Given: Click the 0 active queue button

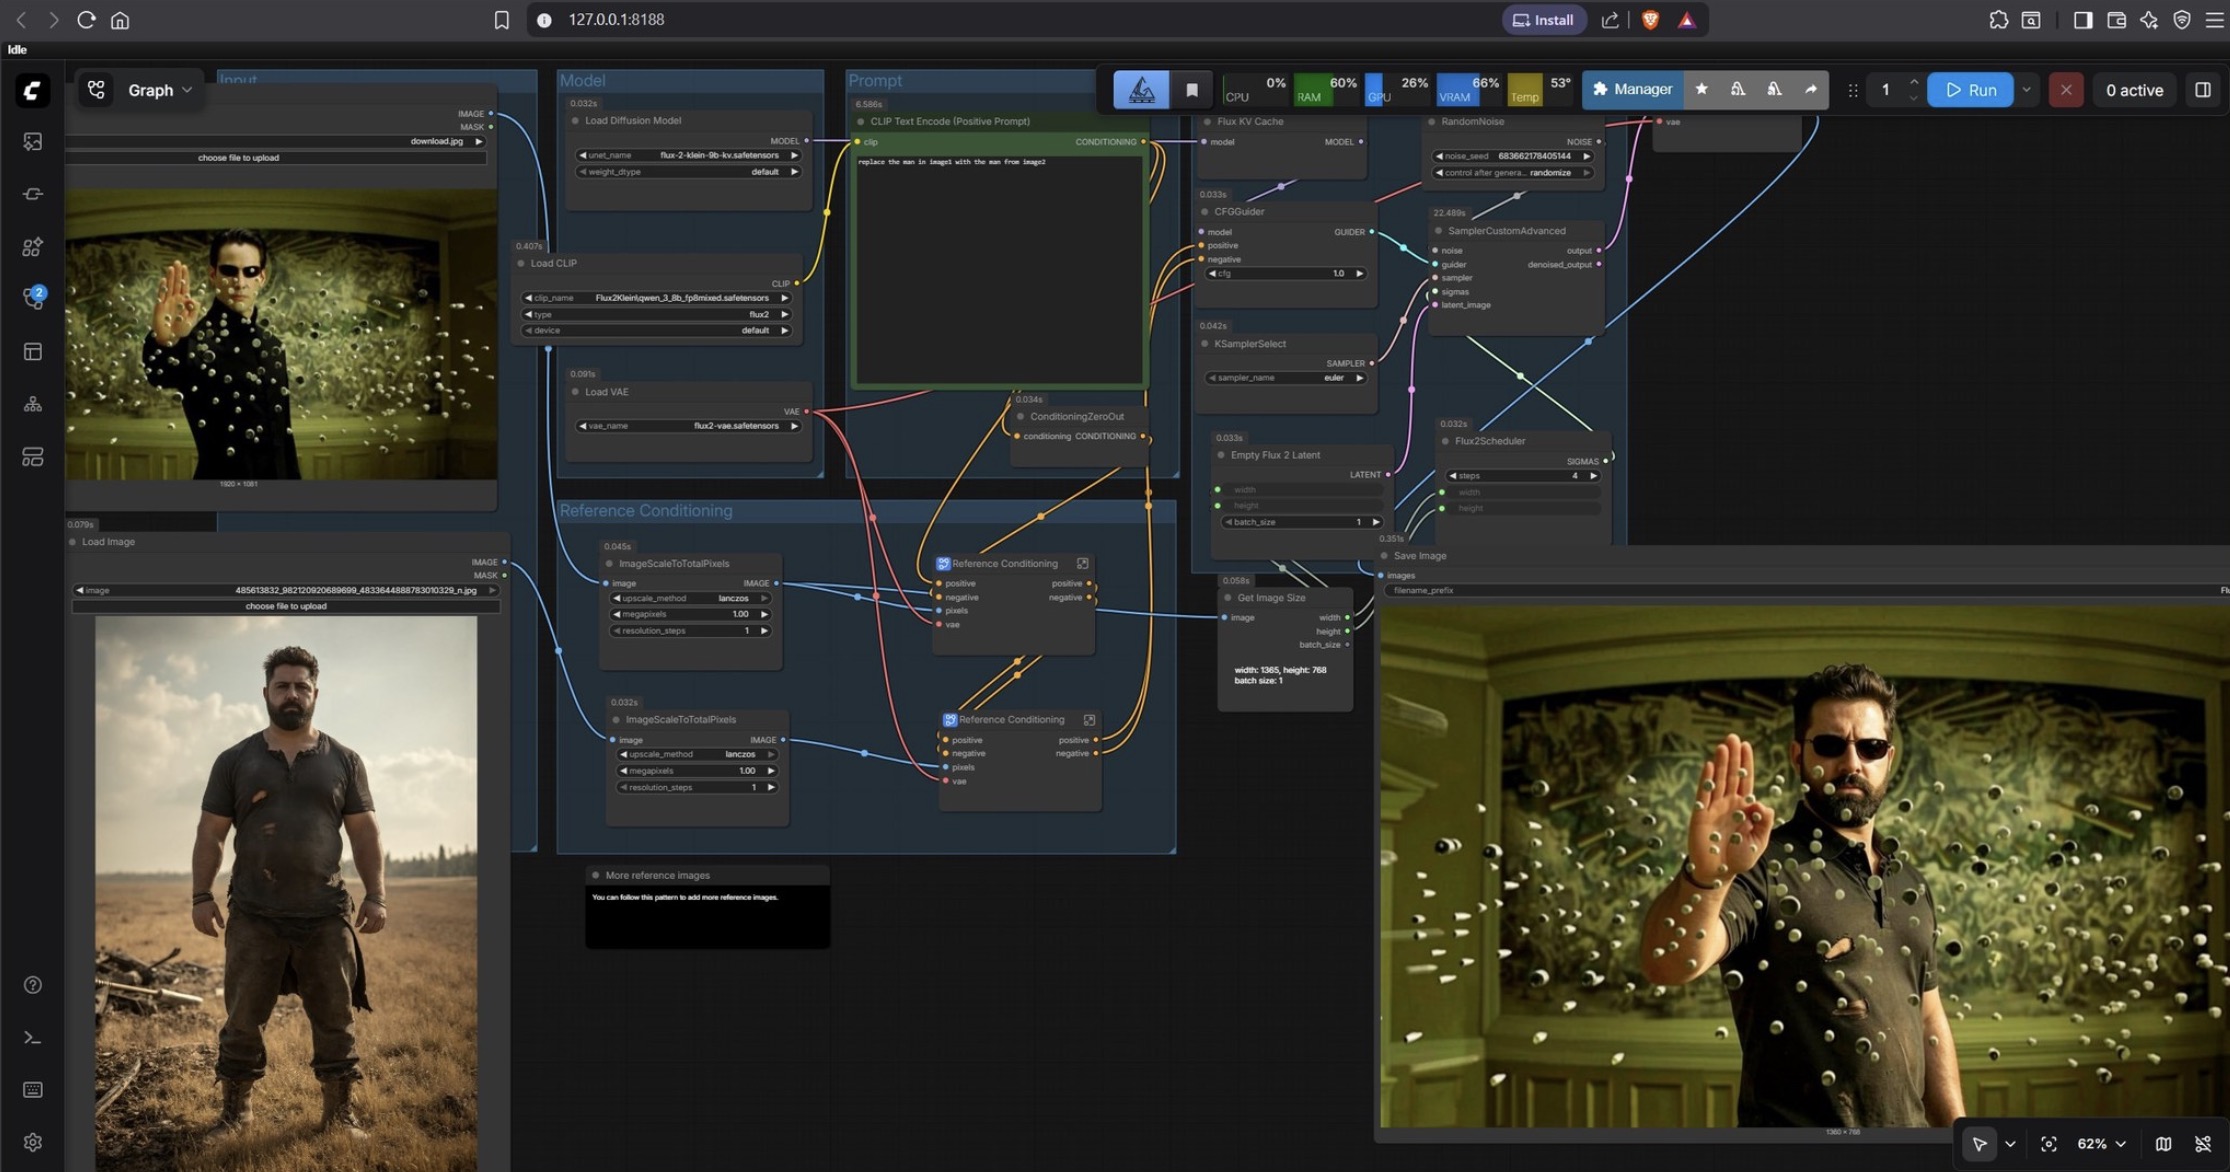Looking at the screenshot, I should (2134, 90).
